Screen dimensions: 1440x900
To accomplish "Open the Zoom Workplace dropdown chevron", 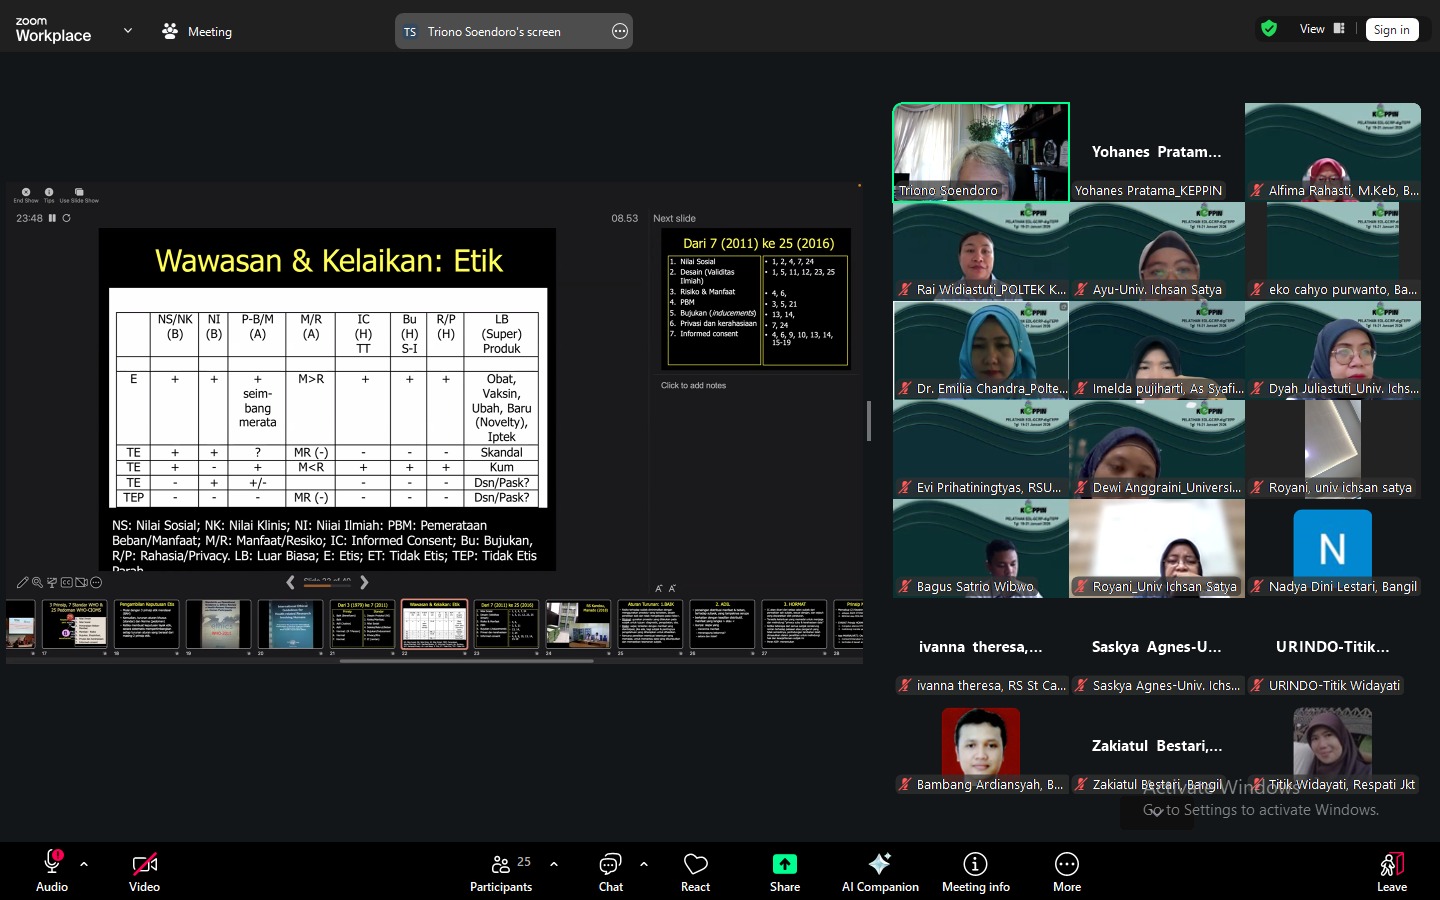I will click(128, 31).
